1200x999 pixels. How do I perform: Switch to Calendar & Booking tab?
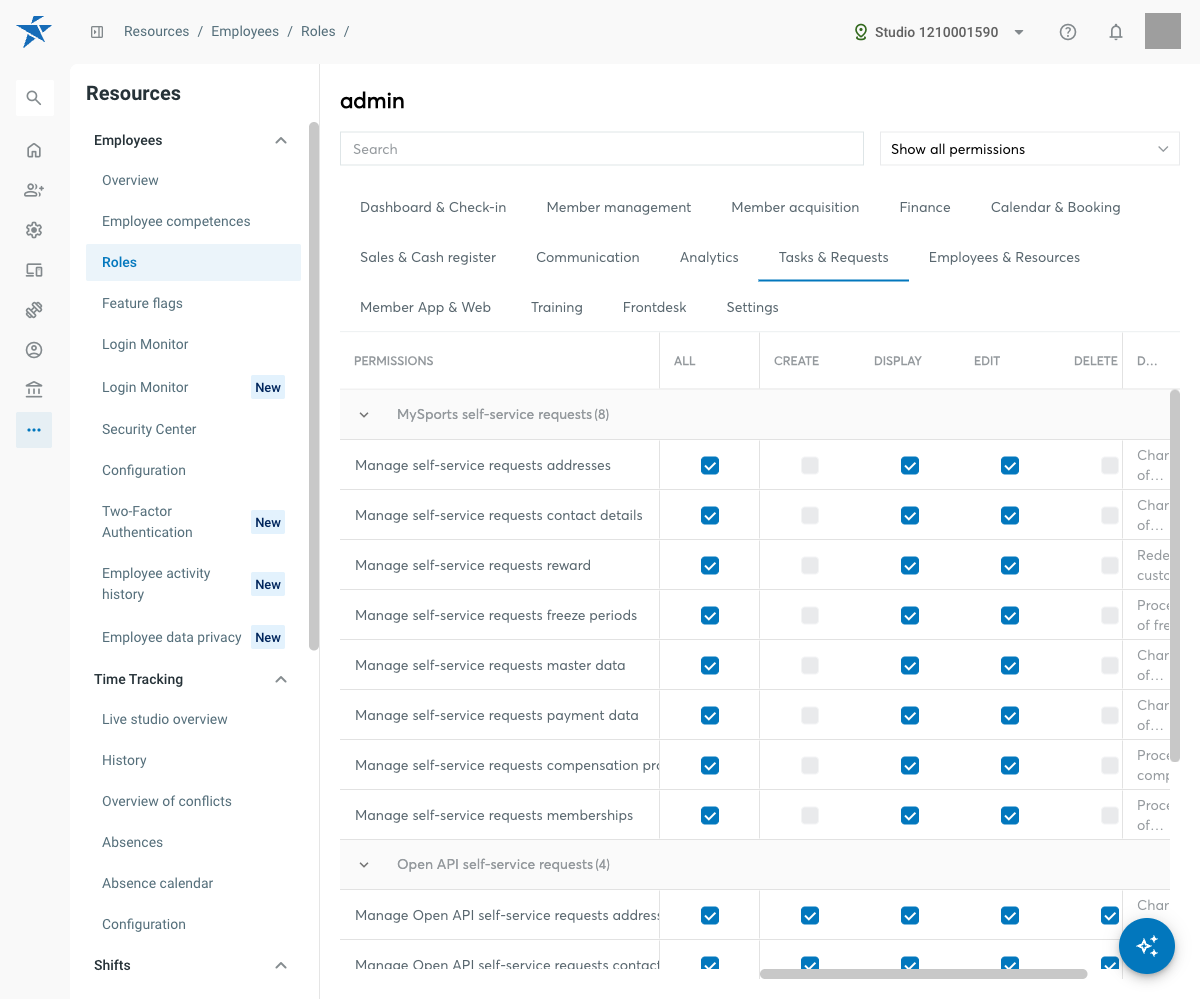pyautogui.click(x=1055, y=207)
